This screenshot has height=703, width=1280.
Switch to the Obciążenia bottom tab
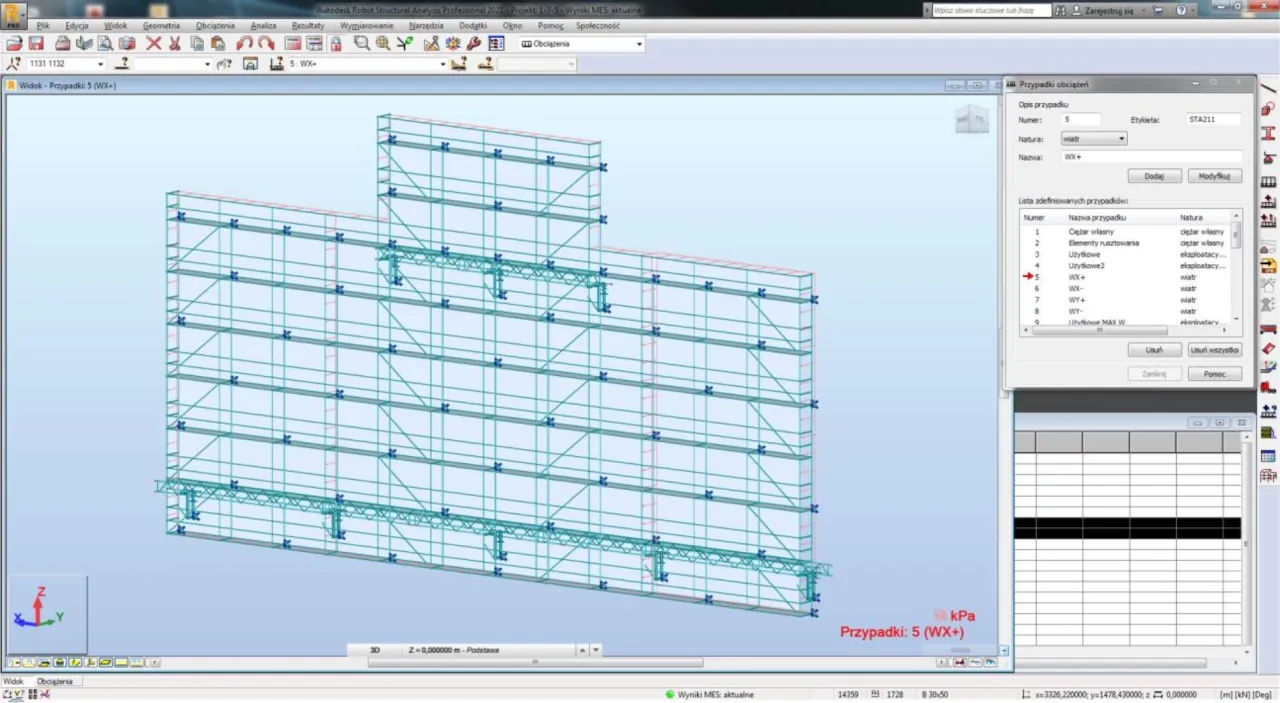point(55,681)
